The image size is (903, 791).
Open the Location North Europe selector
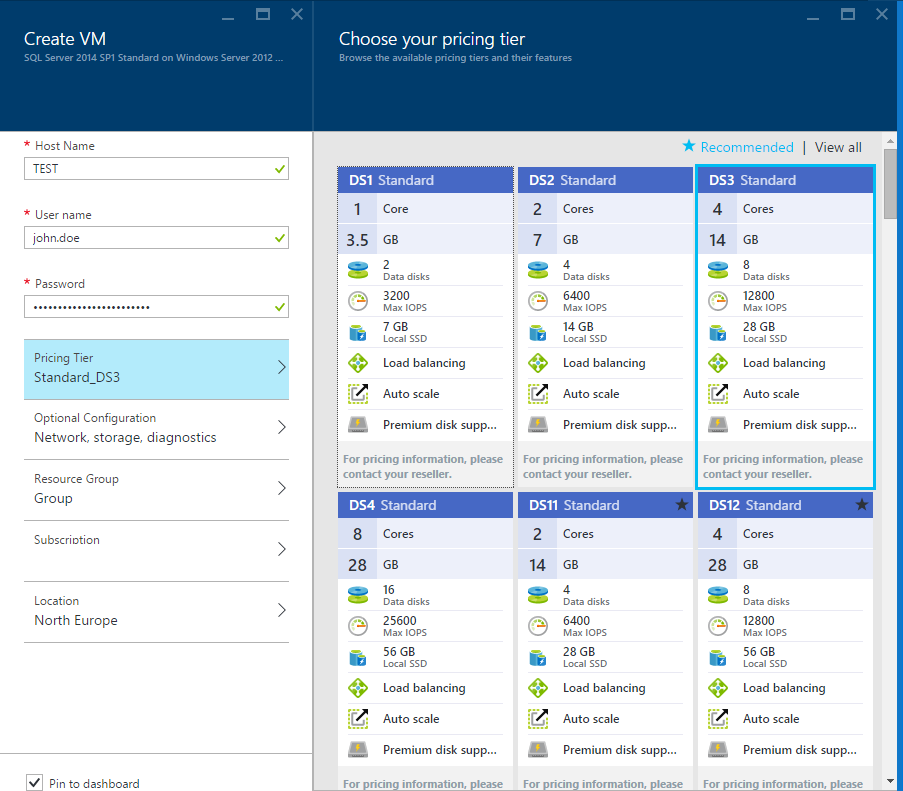pyautogui.click(x=156, y=611)
